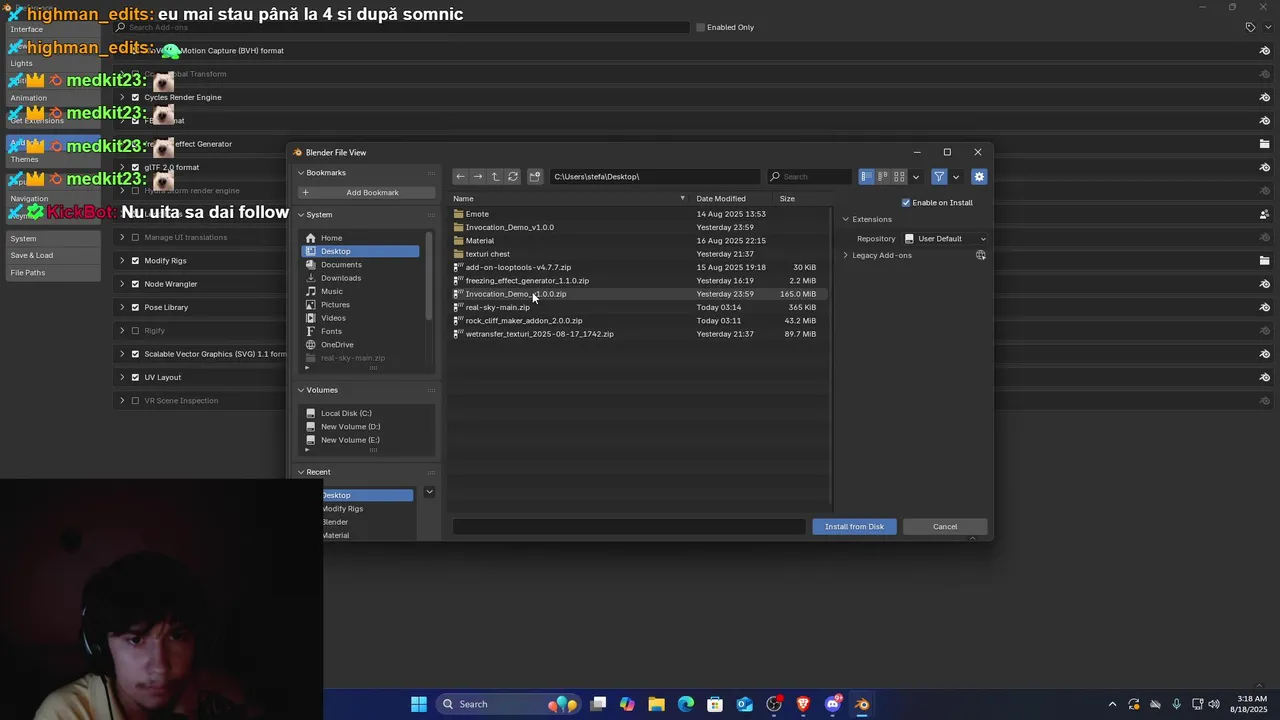Image resolution: width=1280 pixels, height=720 pixels.
Task: Switch to vertical list display mode
Action: (x=867, y=176)
